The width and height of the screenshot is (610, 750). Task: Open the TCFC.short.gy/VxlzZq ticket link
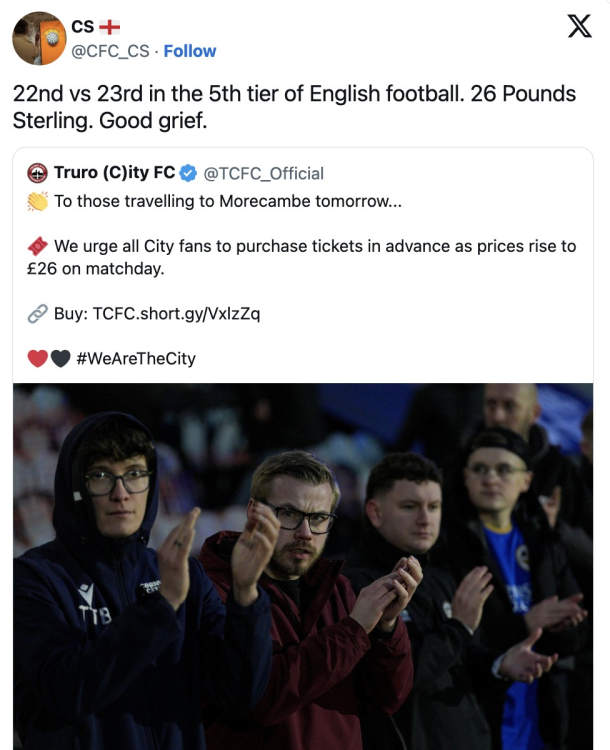pyautogui.click(x=176, y=313)
